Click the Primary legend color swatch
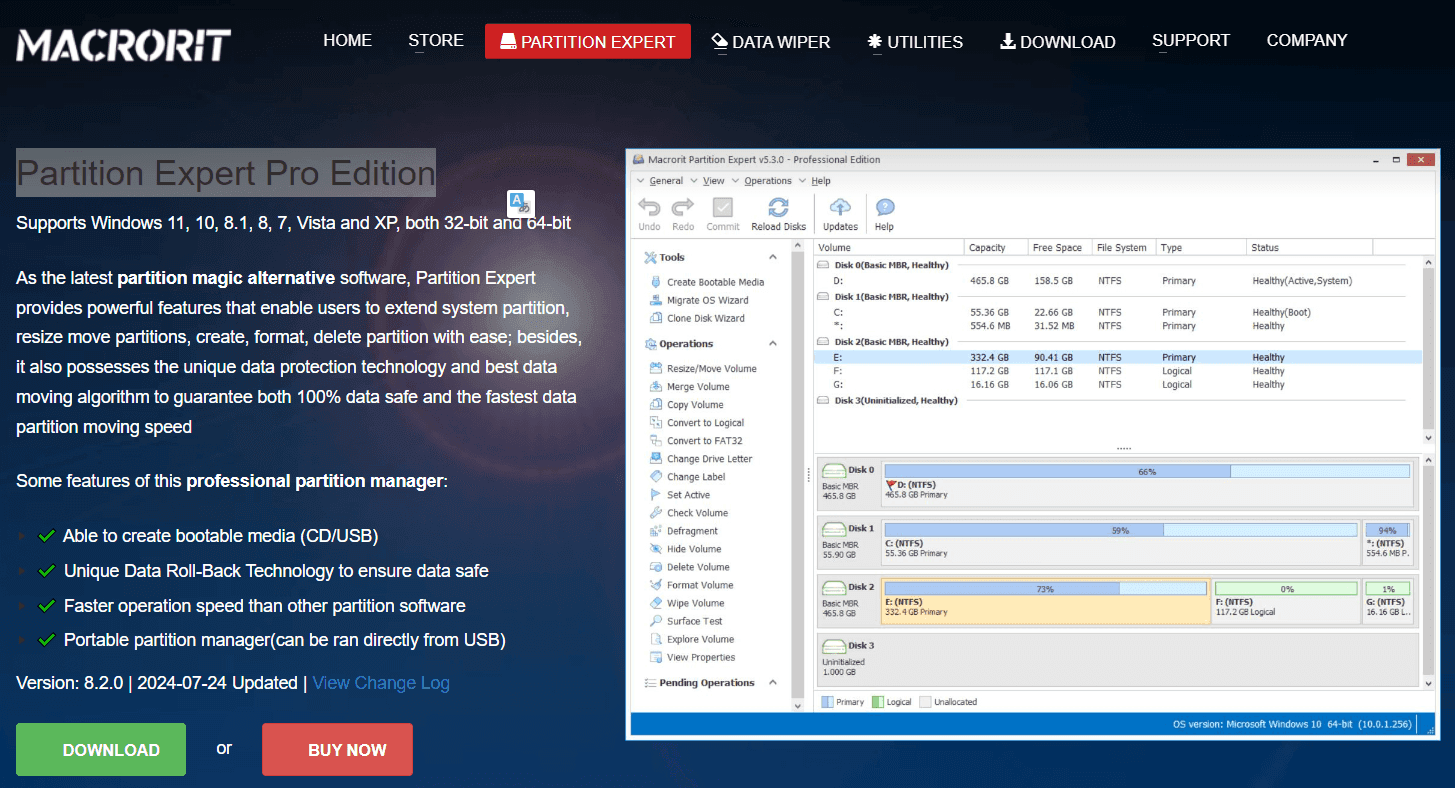This screenshot has width=1455, height=788. pos(827,702)
